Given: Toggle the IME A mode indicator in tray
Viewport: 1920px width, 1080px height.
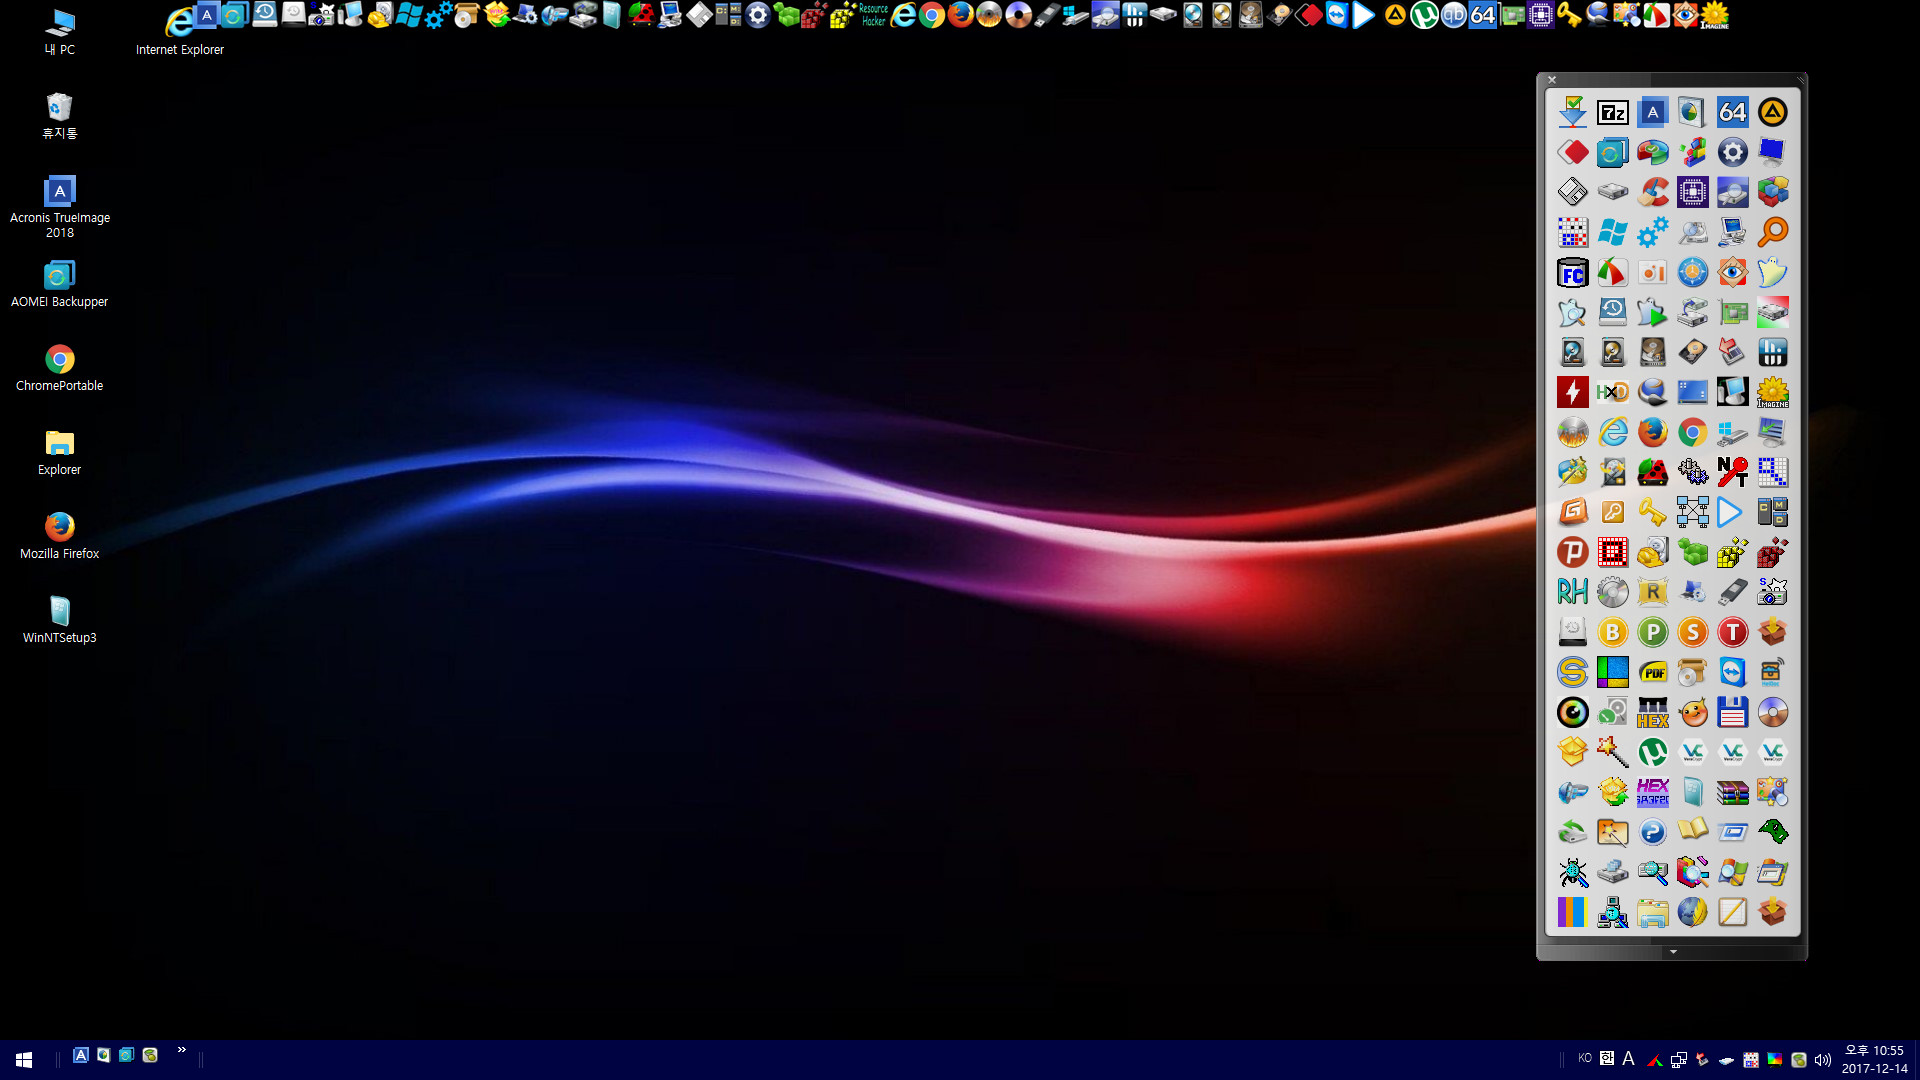Looking at the screenshot, I should click(1628, 1058).
